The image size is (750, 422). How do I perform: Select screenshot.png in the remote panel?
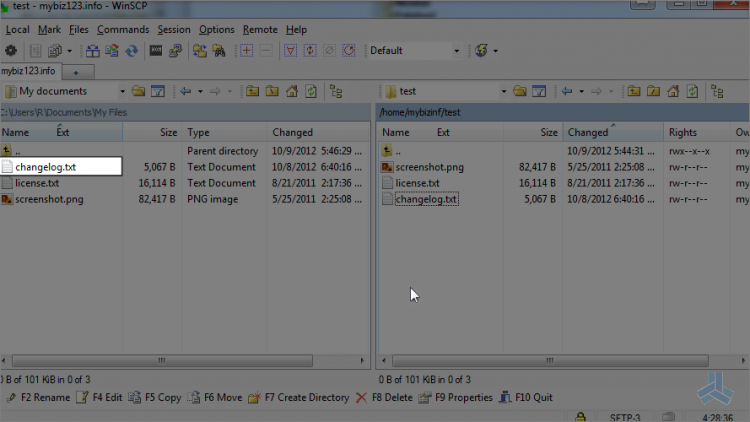click(x=429, y=167)
